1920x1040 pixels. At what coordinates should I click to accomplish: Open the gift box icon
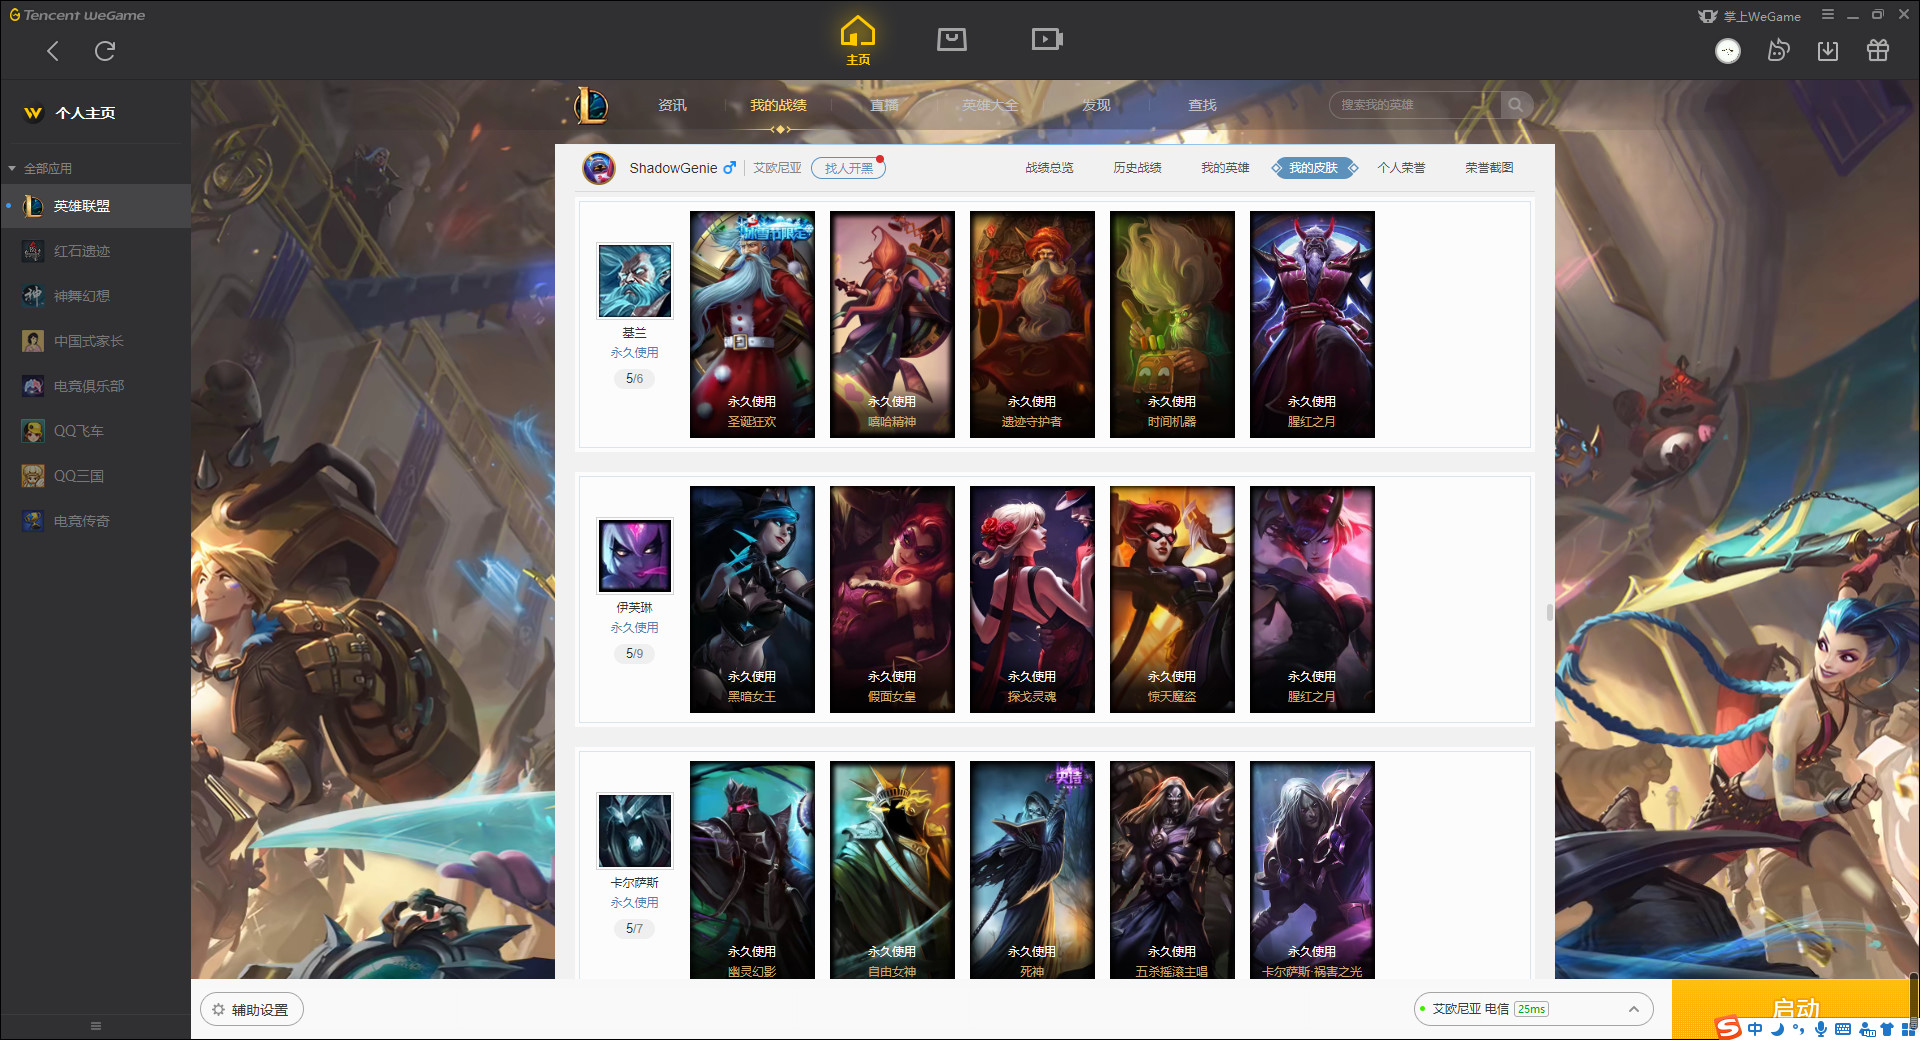(x=1878, y=51)
